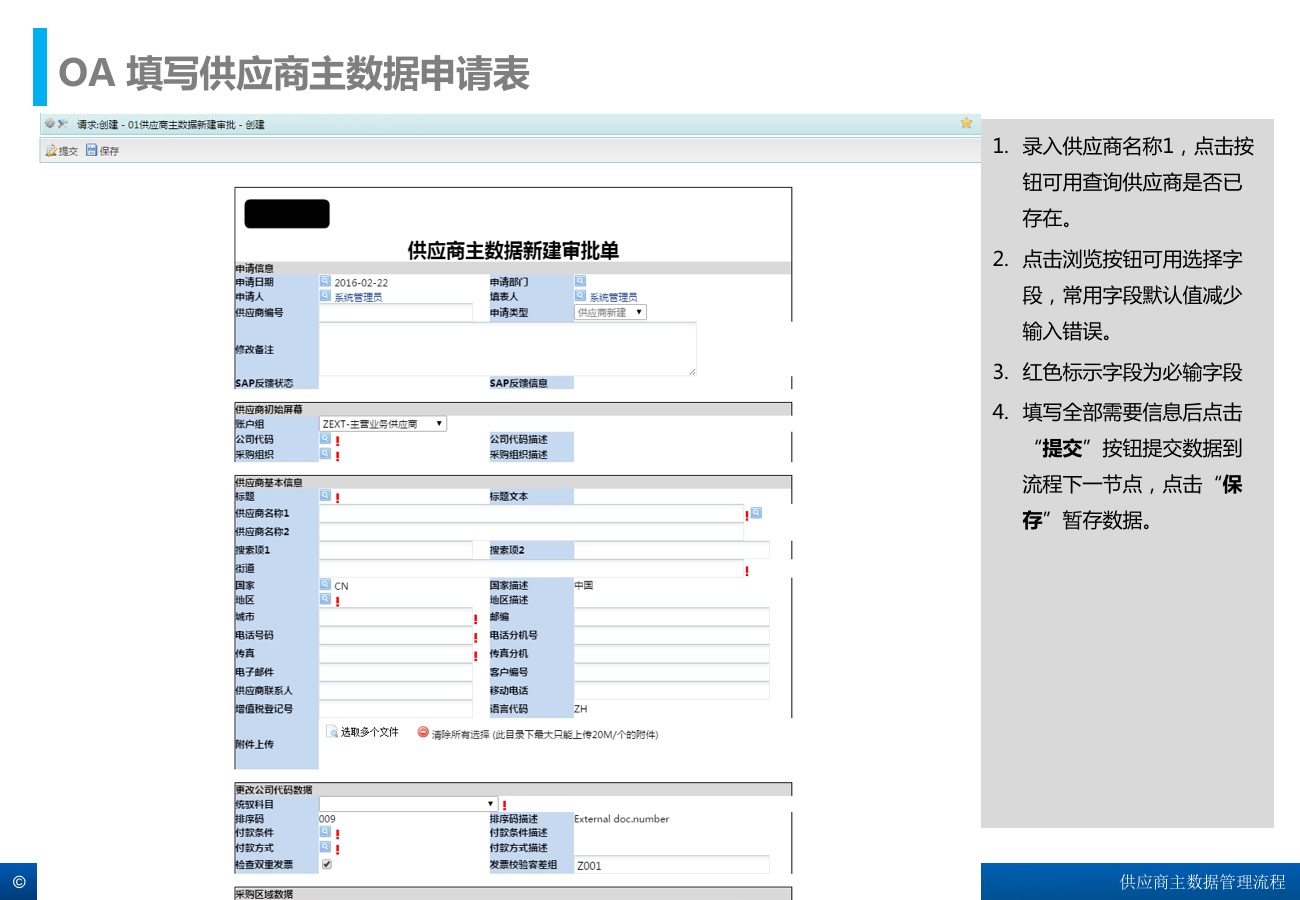Image resolution: width=1300 pixels, height=900 pixels.
Task: Click the 发票校验容差组 input field
Action: click(x=671, y=865)
